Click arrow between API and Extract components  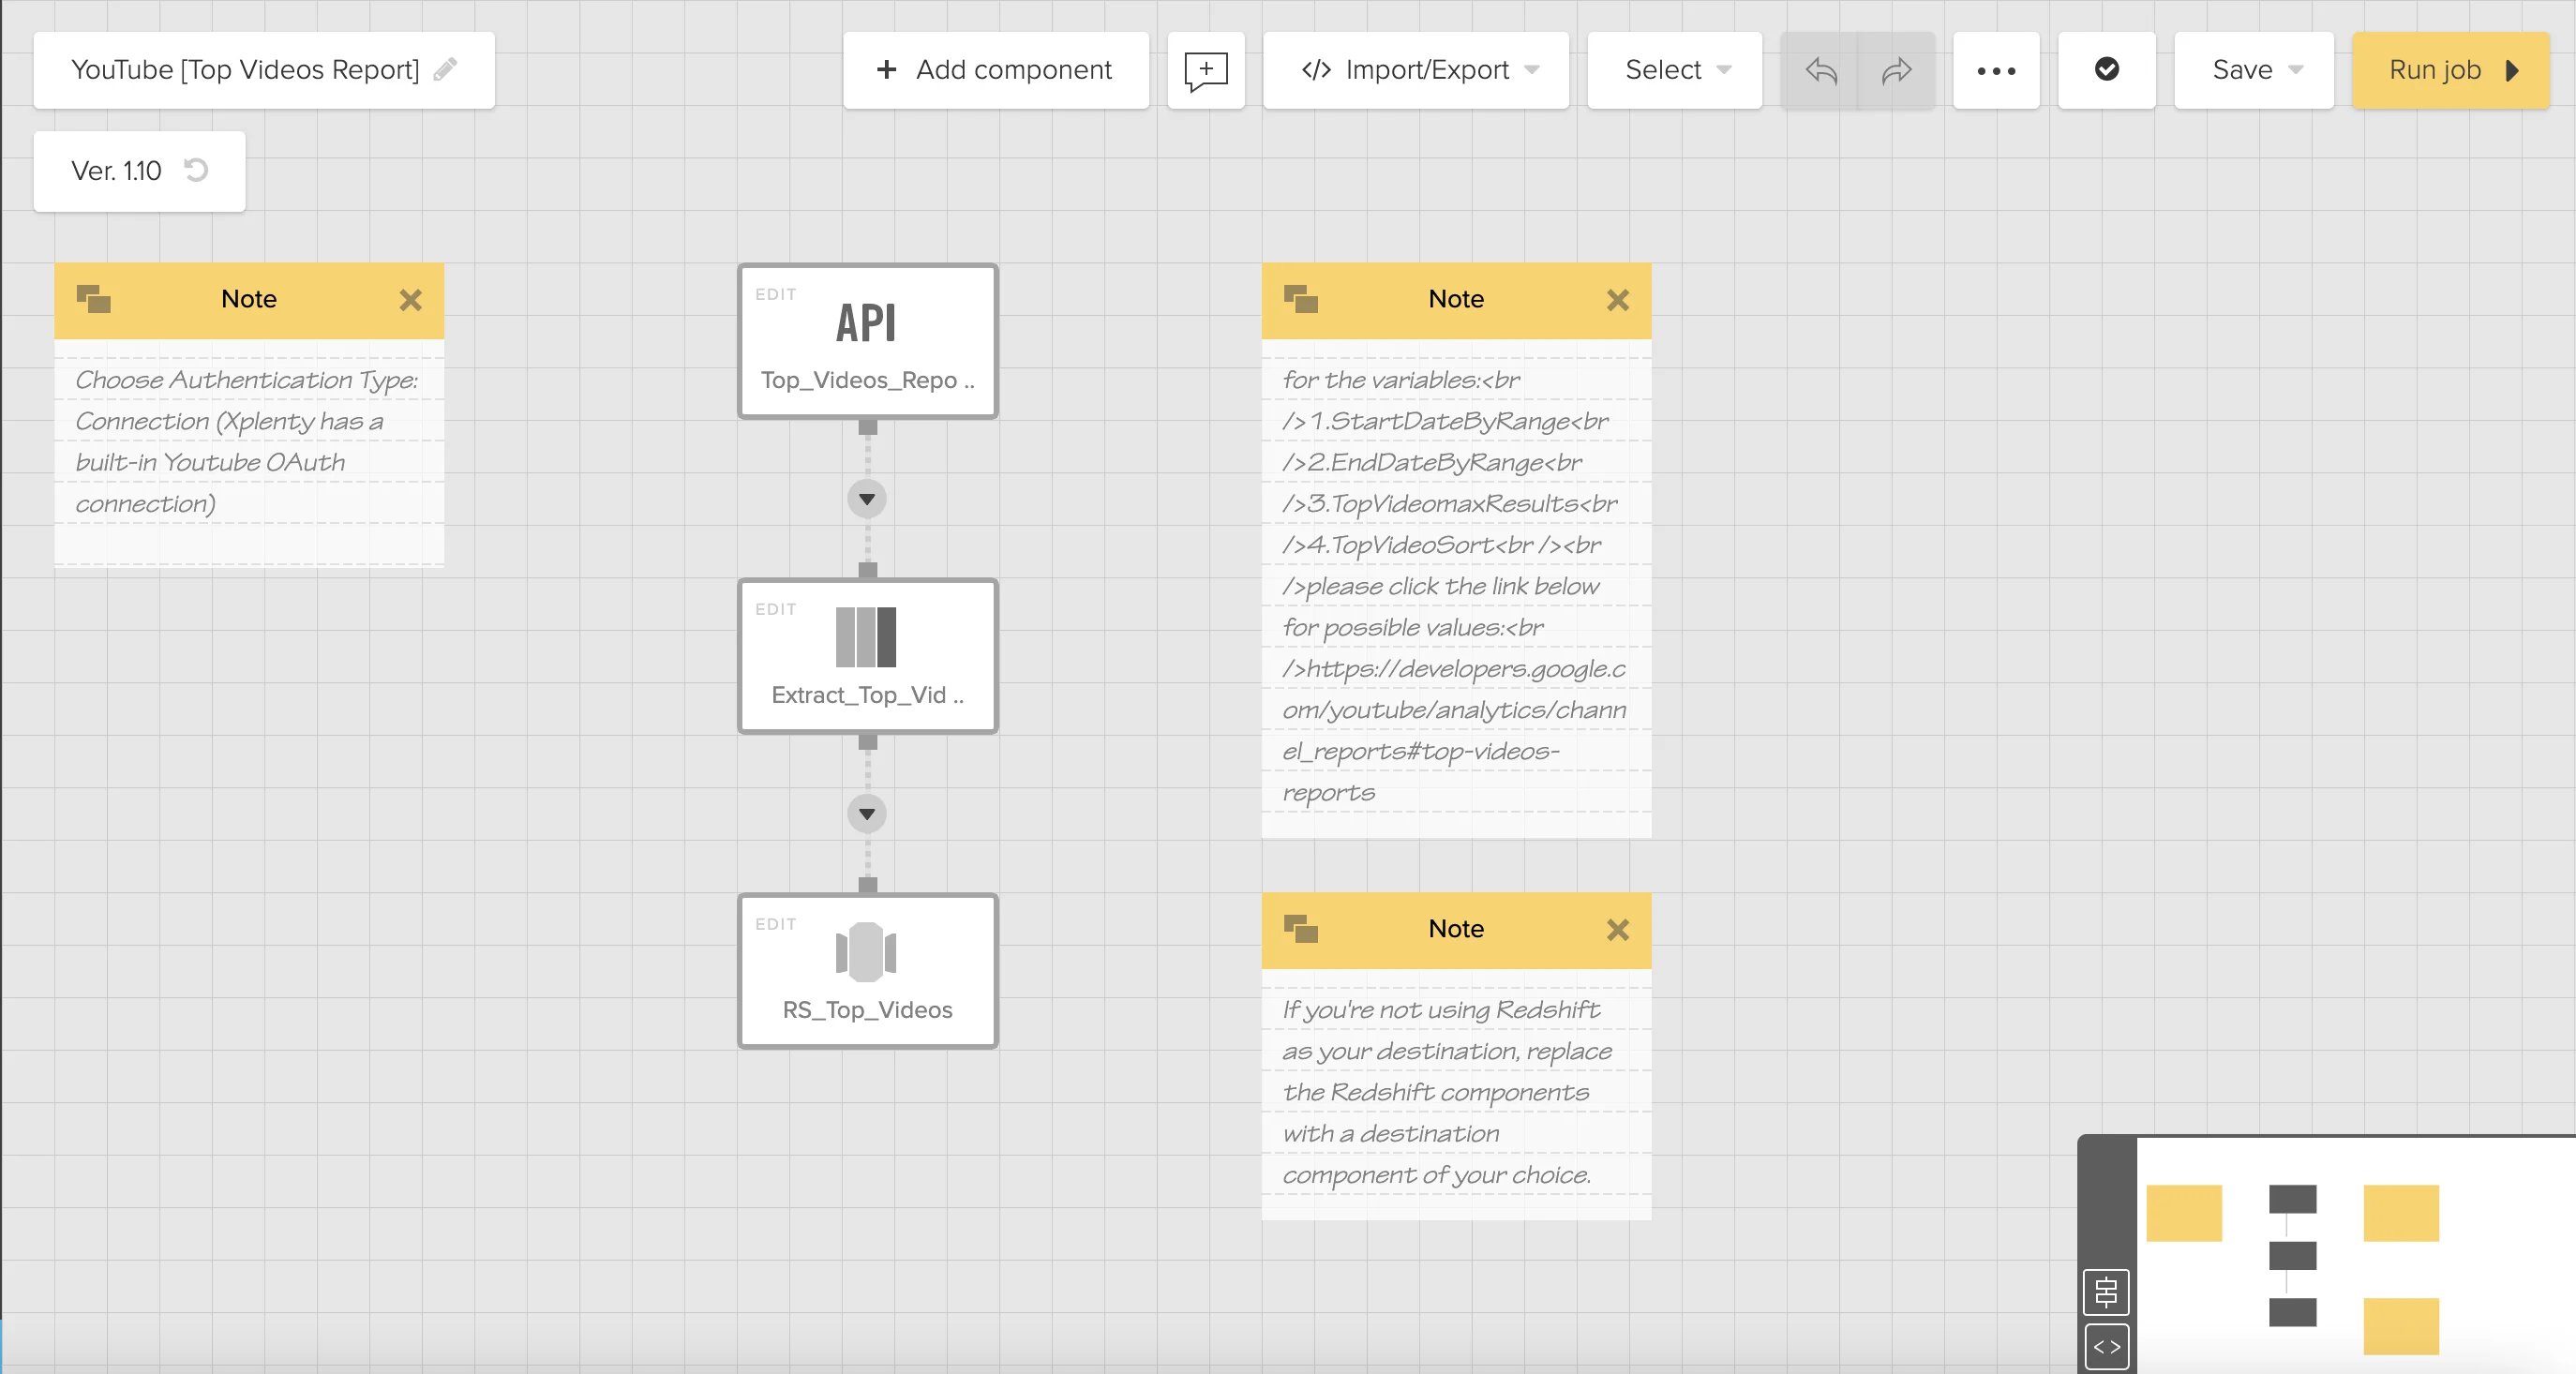click(867, 499)
